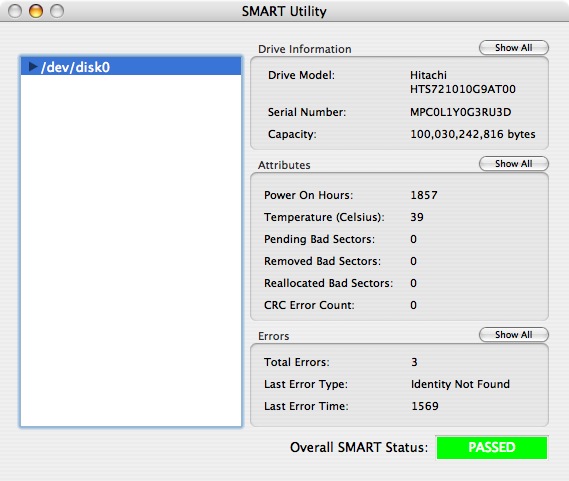The height and width of the screenshot is (481, 569).
Task: Select the /dev/disk0 drive row
Action: [131, 67]
